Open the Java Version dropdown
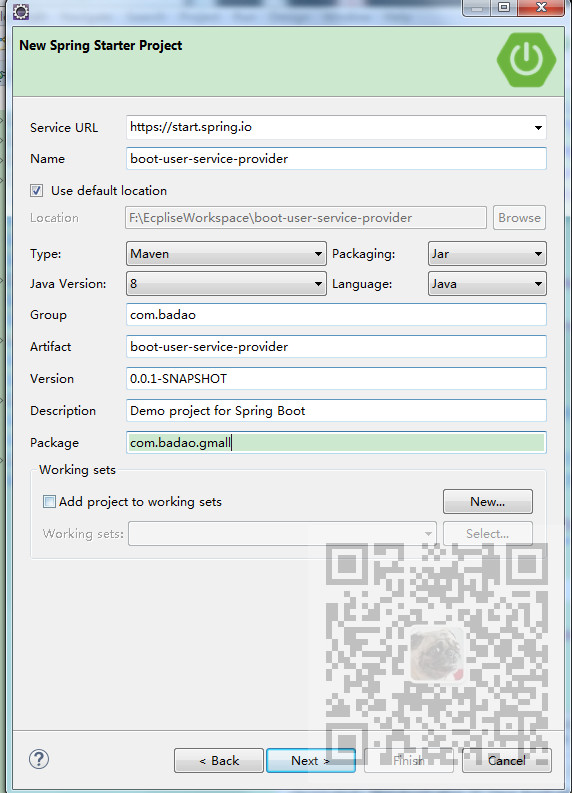Image resolution: width=572 pixels, height=793 pixels. tap(226, 284)
